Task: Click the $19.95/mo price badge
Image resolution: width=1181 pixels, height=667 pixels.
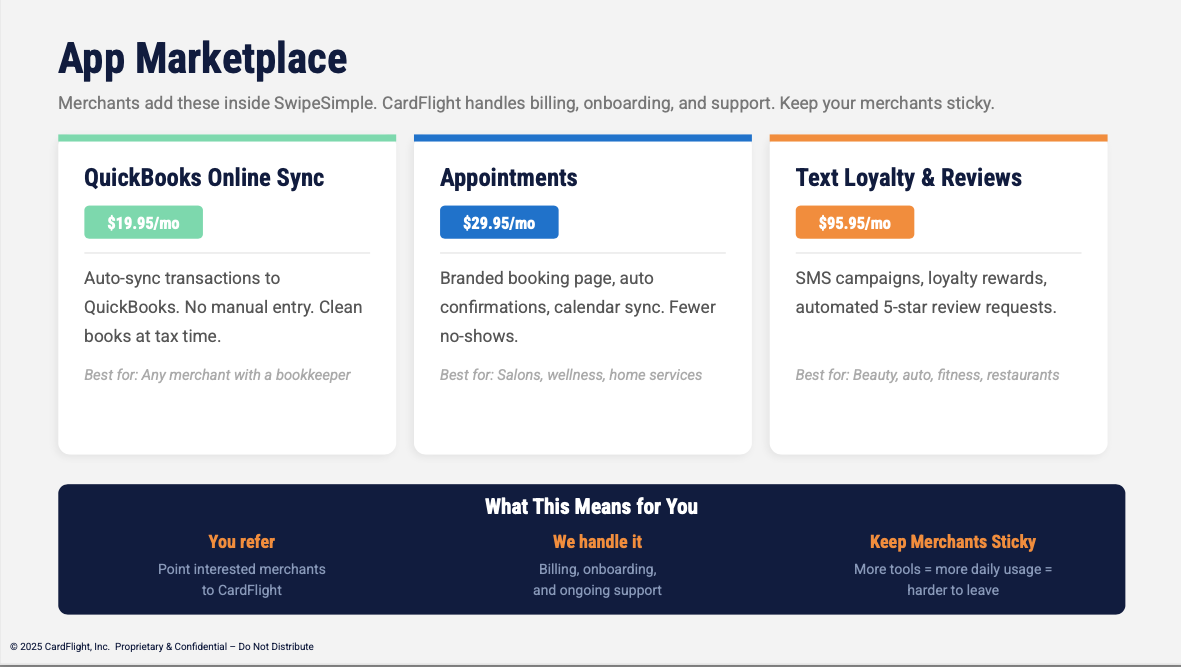Action: (x=143, y=222)
